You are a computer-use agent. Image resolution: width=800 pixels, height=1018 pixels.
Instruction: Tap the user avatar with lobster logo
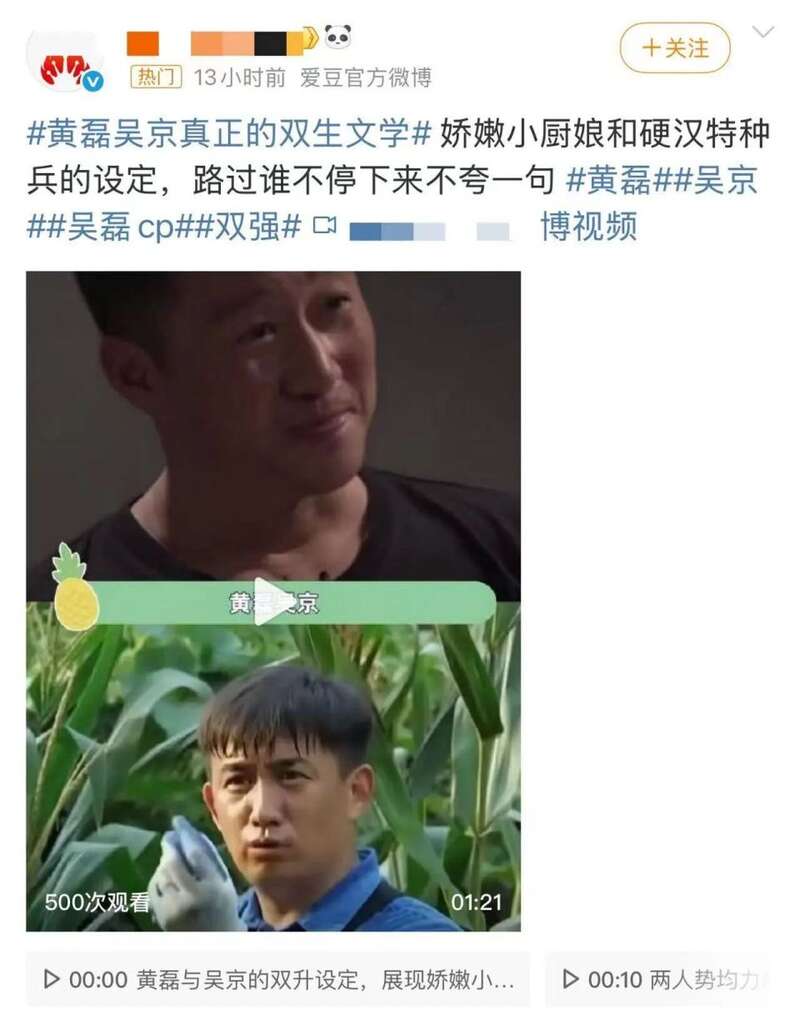(64, 60)
